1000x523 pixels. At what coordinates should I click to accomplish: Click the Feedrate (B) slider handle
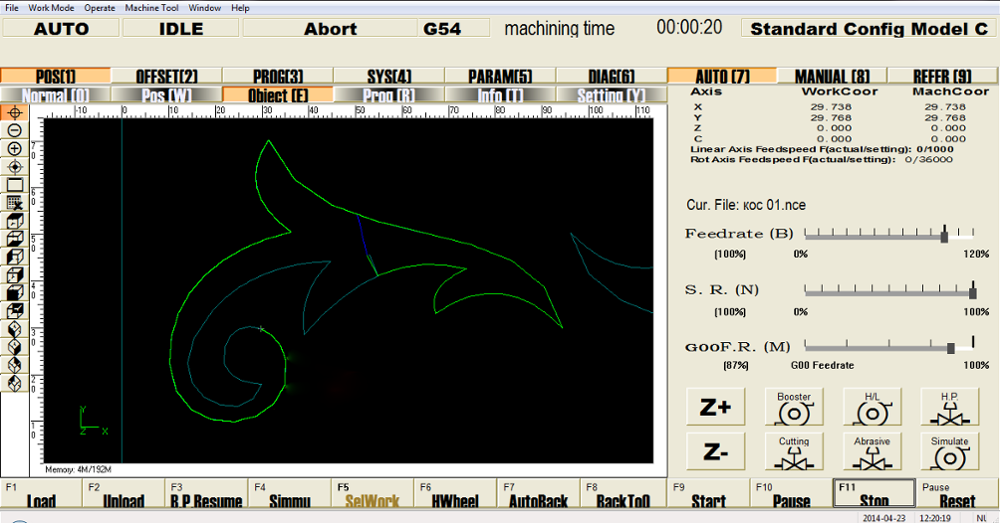click(x=944, y=236)
